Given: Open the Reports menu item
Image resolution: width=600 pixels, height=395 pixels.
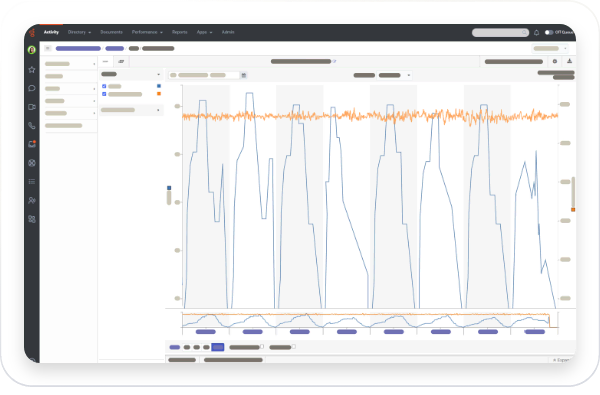Looking at the screenshot, I should coord(179,32).
